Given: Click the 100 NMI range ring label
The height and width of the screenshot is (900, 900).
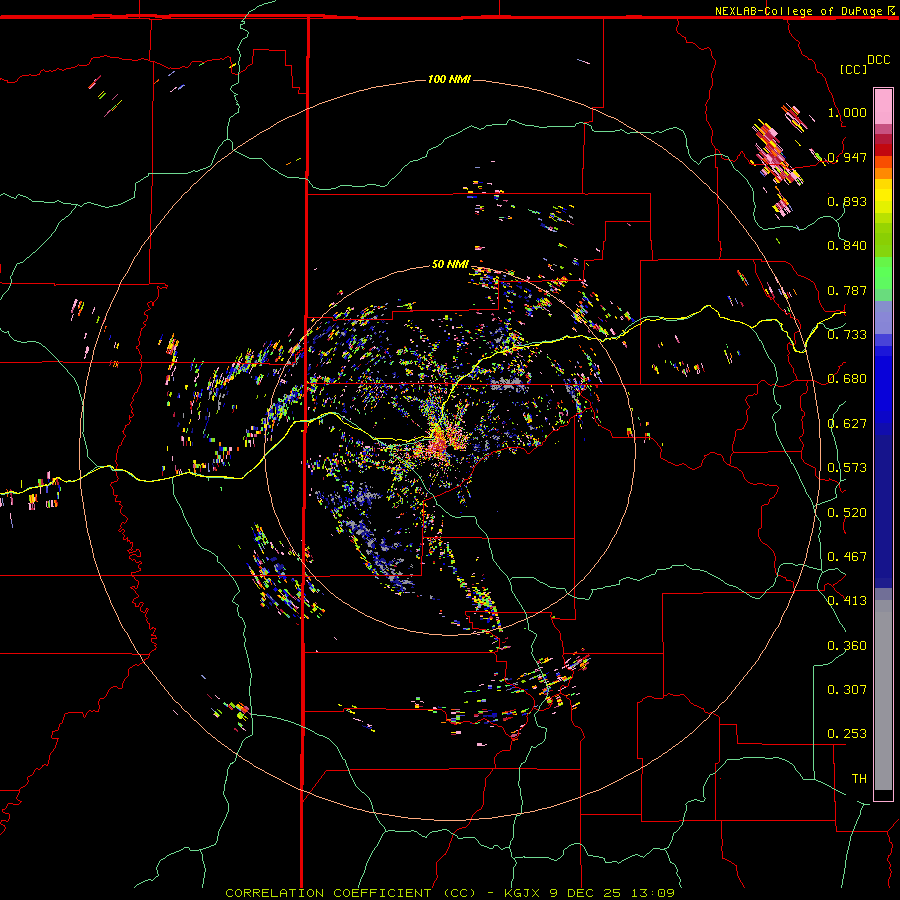Looking at the screenshot, I should point(449,79).
